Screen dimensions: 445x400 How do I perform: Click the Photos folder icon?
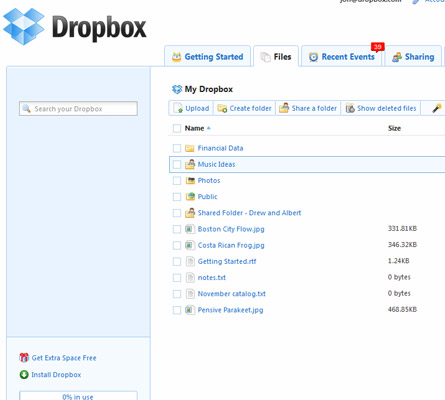click(190, 180)
